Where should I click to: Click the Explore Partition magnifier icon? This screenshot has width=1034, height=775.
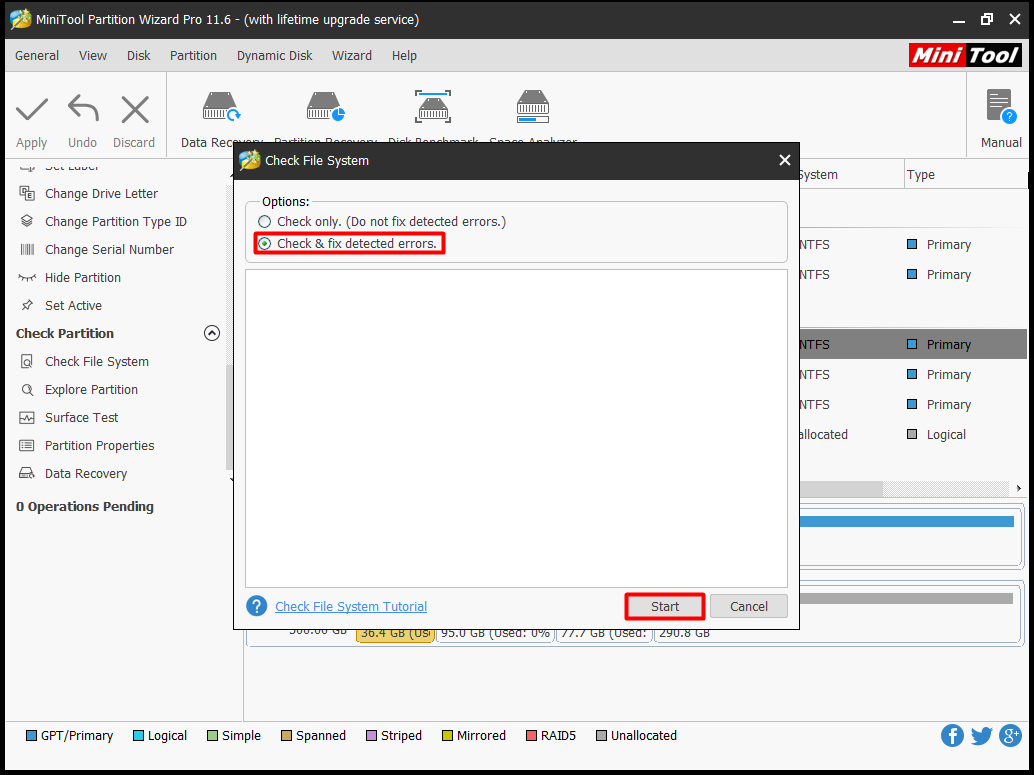coord(27,390)
